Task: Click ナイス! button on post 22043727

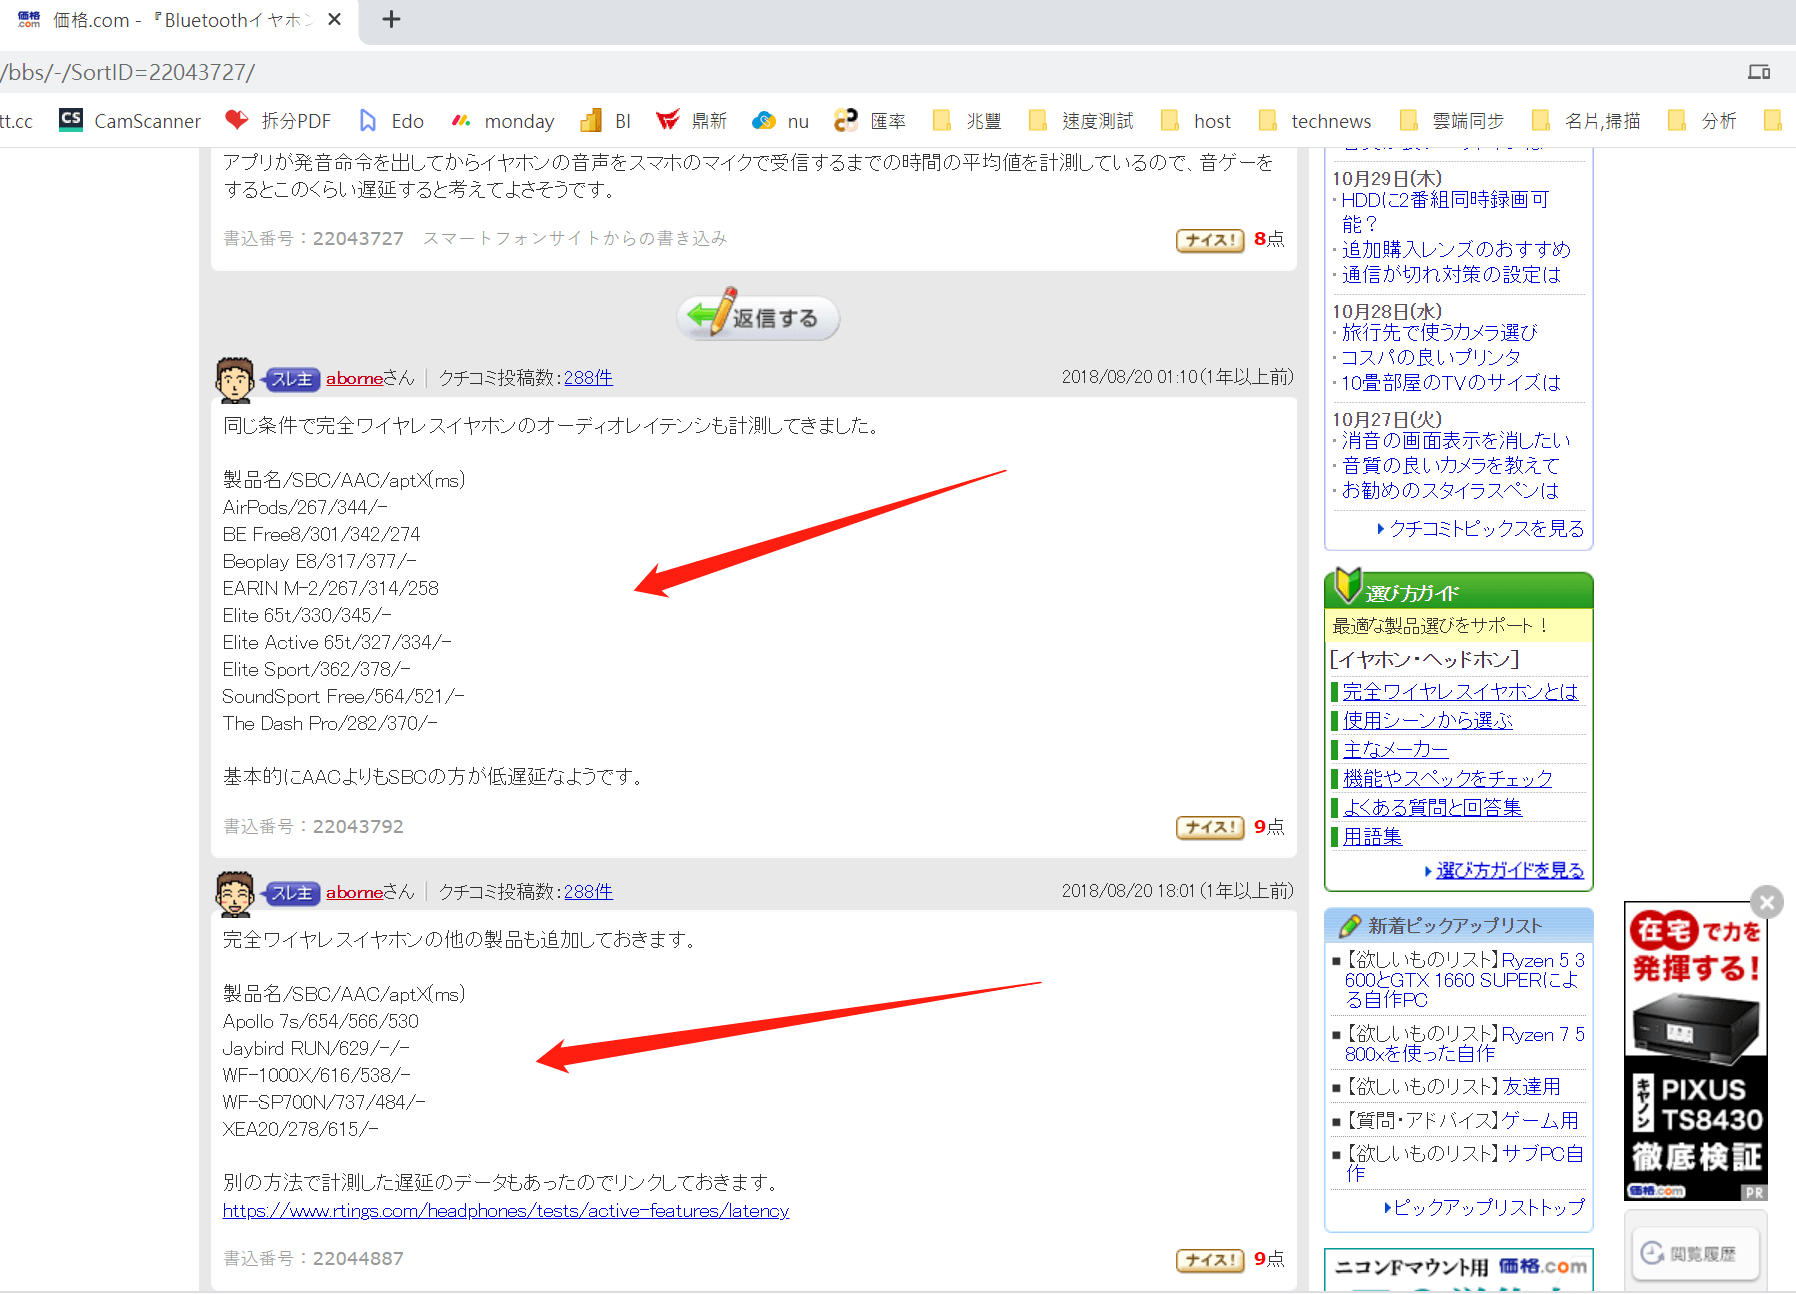Action: click(x=1210, y=240)
